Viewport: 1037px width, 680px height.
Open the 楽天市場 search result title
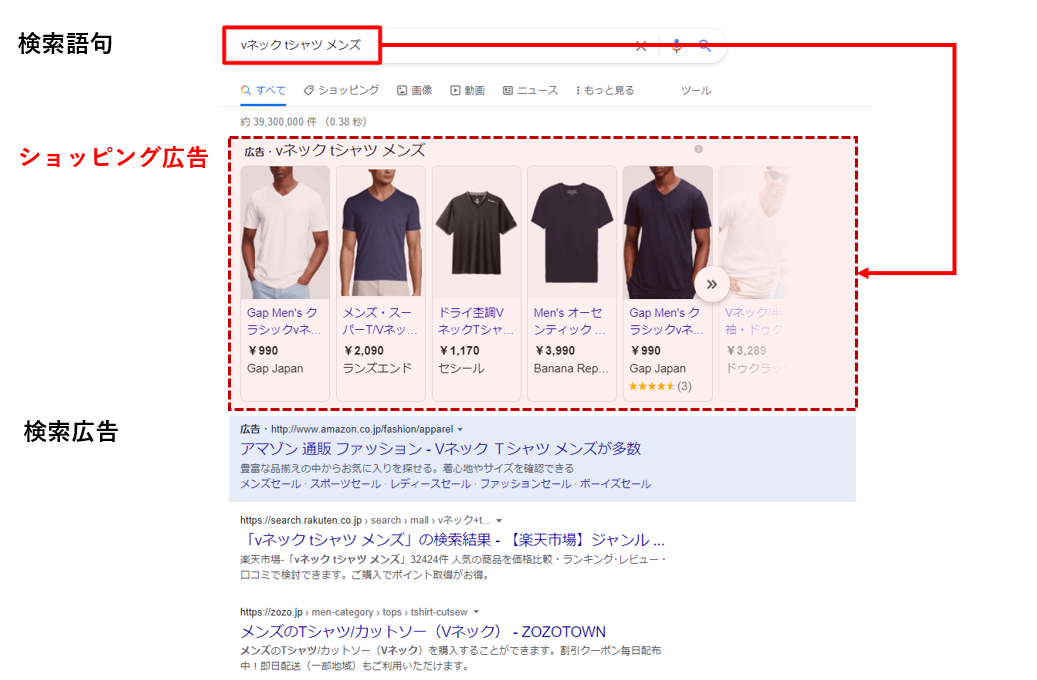pyautogui.click(x=452, y=540)
